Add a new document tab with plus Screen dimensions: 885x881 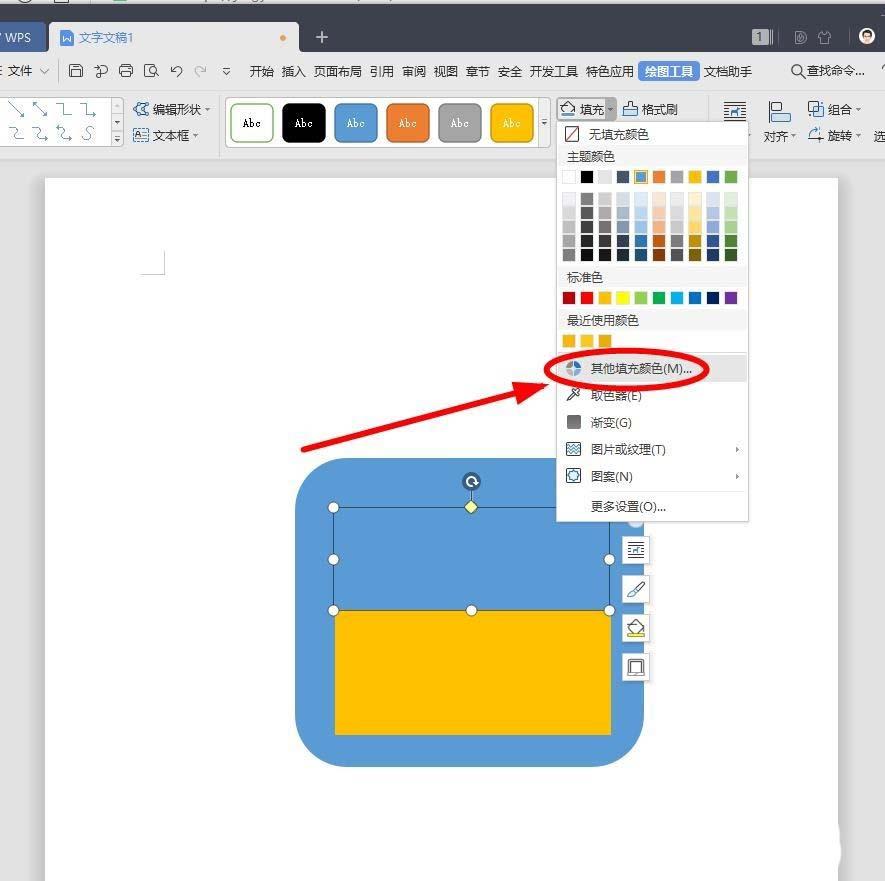(322, 37)
